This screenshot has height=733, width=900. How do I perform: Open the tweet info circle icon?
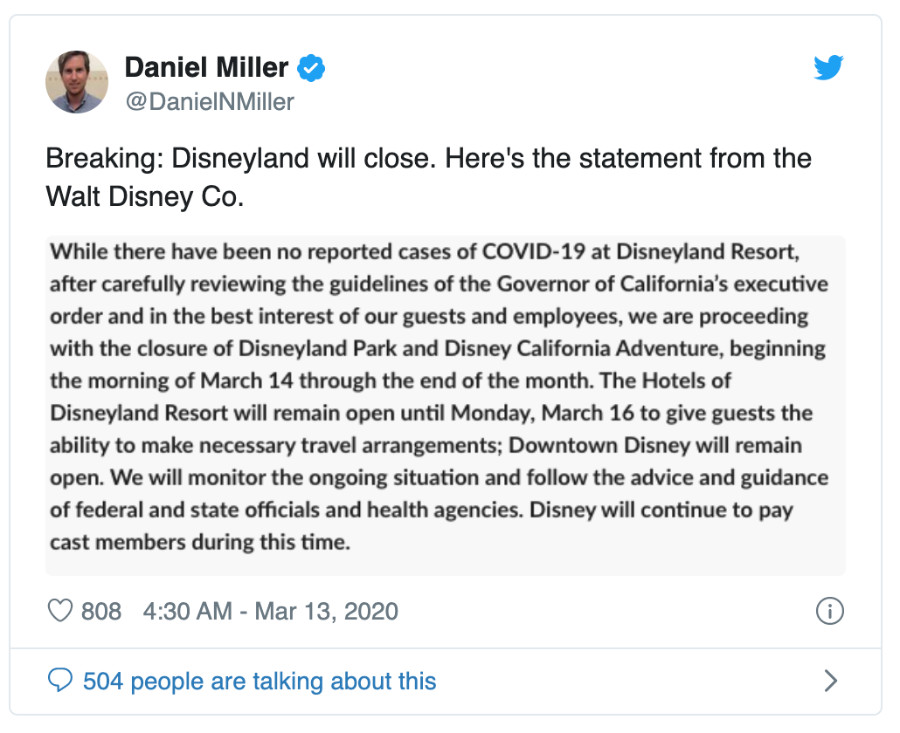pos(829,611)
